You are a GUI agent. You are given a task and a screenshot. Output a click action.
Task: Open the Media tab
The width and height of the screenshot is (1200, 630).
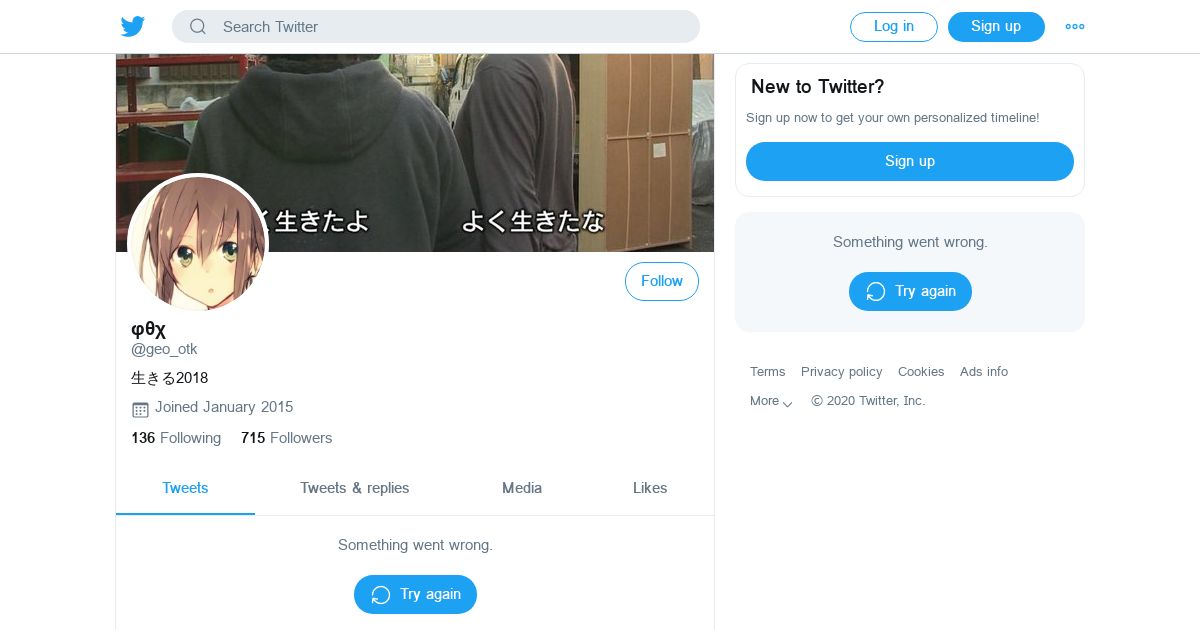[522, 488]
